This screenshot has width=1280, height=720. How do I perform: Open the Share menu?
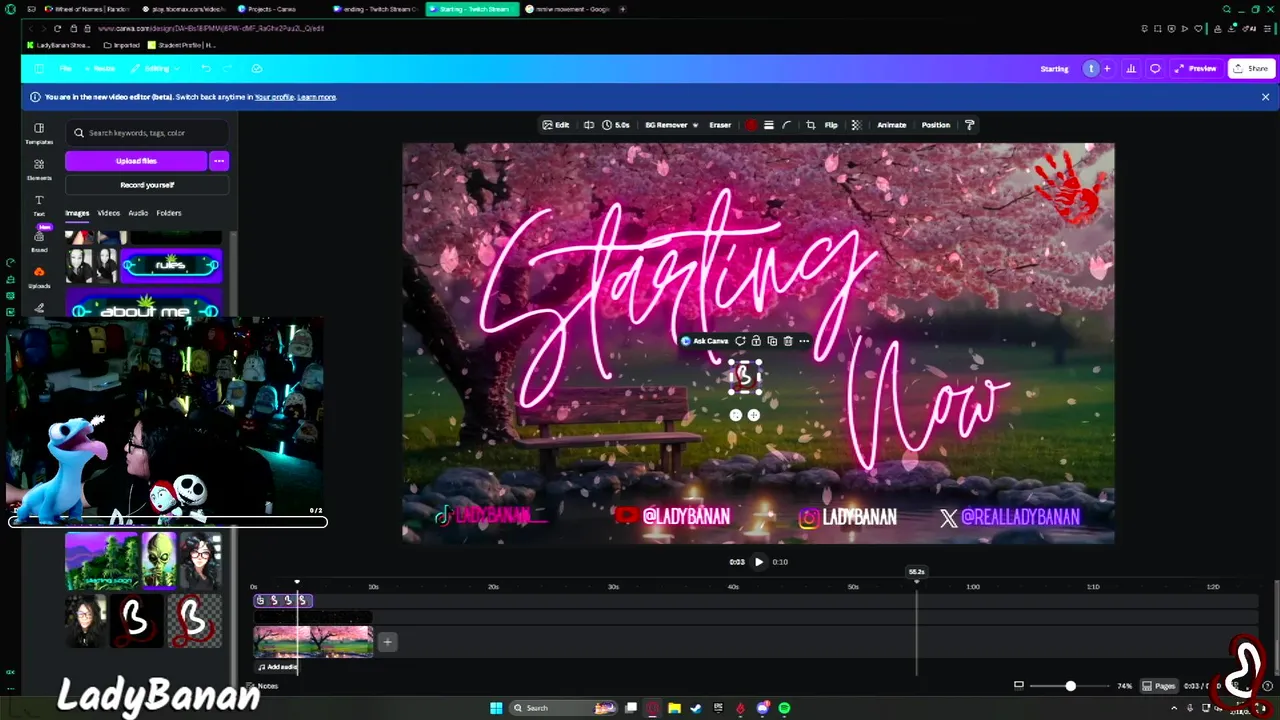click(1251, 69)
